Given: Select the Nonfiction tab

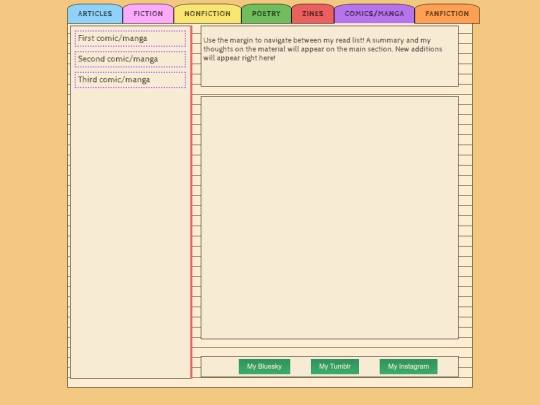Looking at the screenshot, I should (207, 14).
